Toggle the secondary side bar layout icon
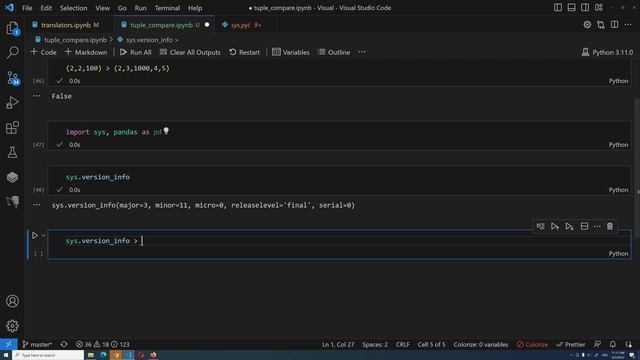The height and width of the screenshot is (360, 640). point(585,8)
